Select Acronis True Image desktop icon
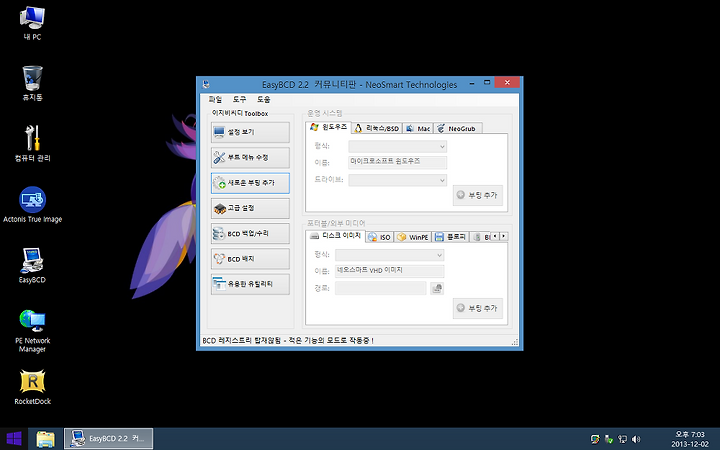 pyautogui.click(x=32, y=205)
